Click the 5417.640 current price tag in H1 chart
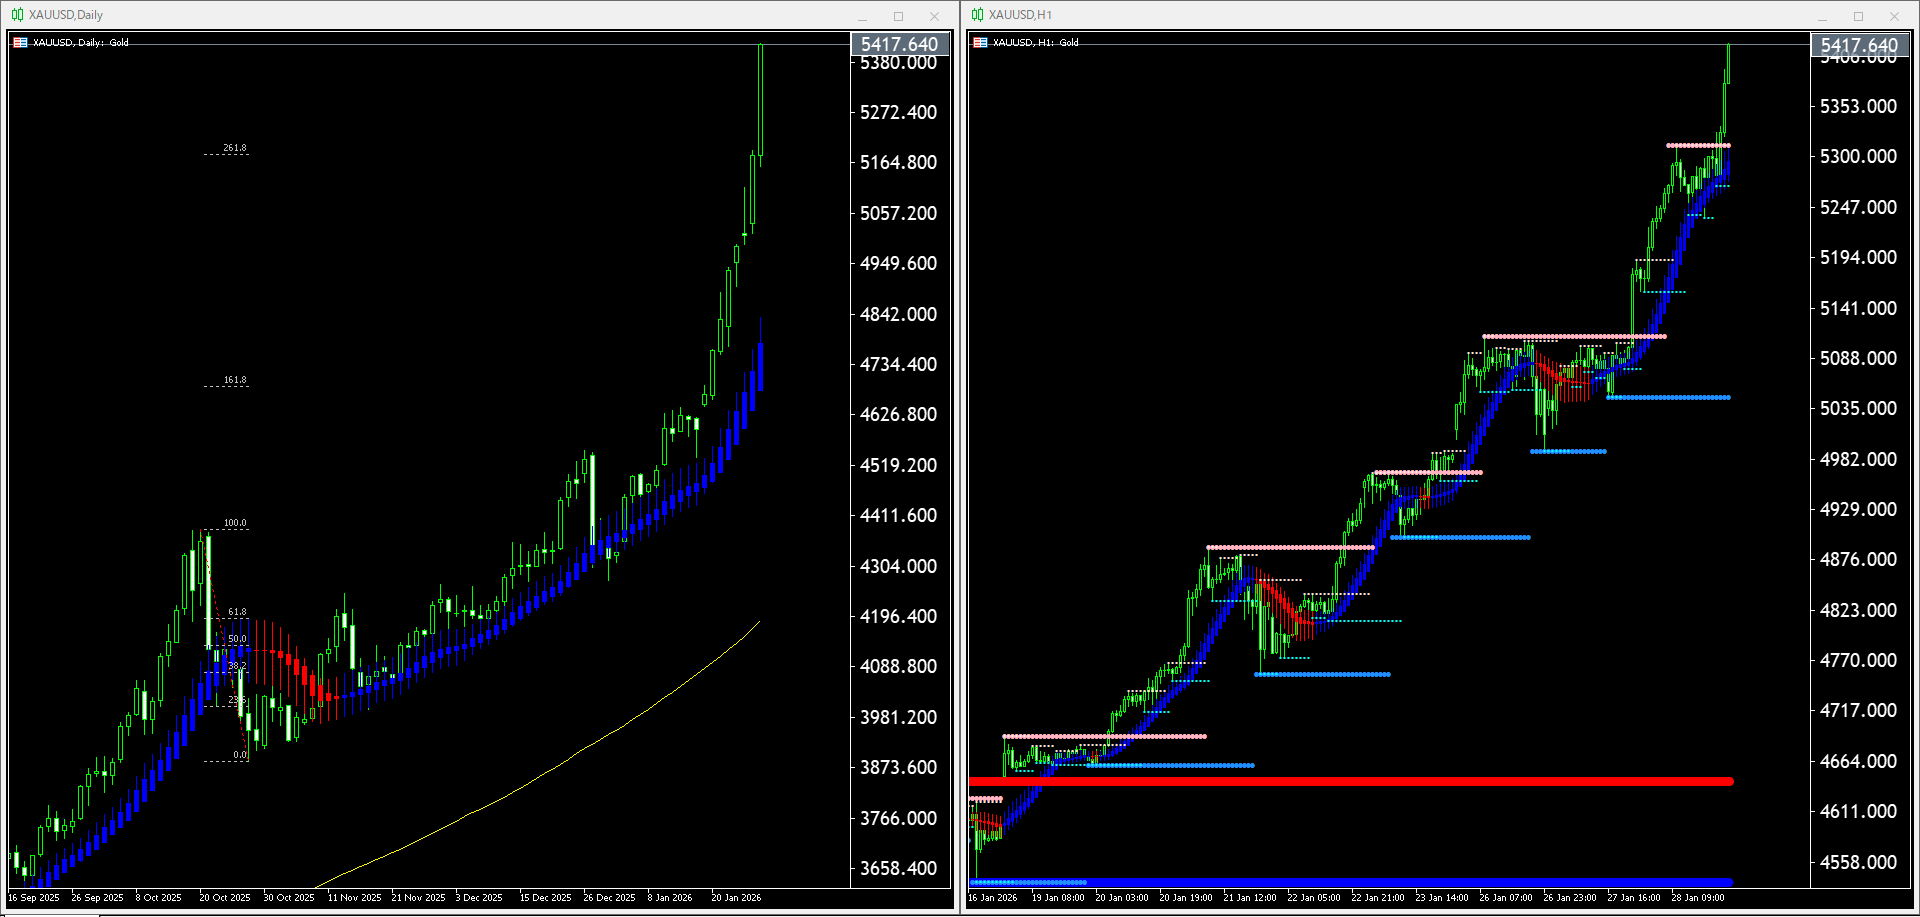The width and height of the screenshot is (1920, 917). 1859,45
